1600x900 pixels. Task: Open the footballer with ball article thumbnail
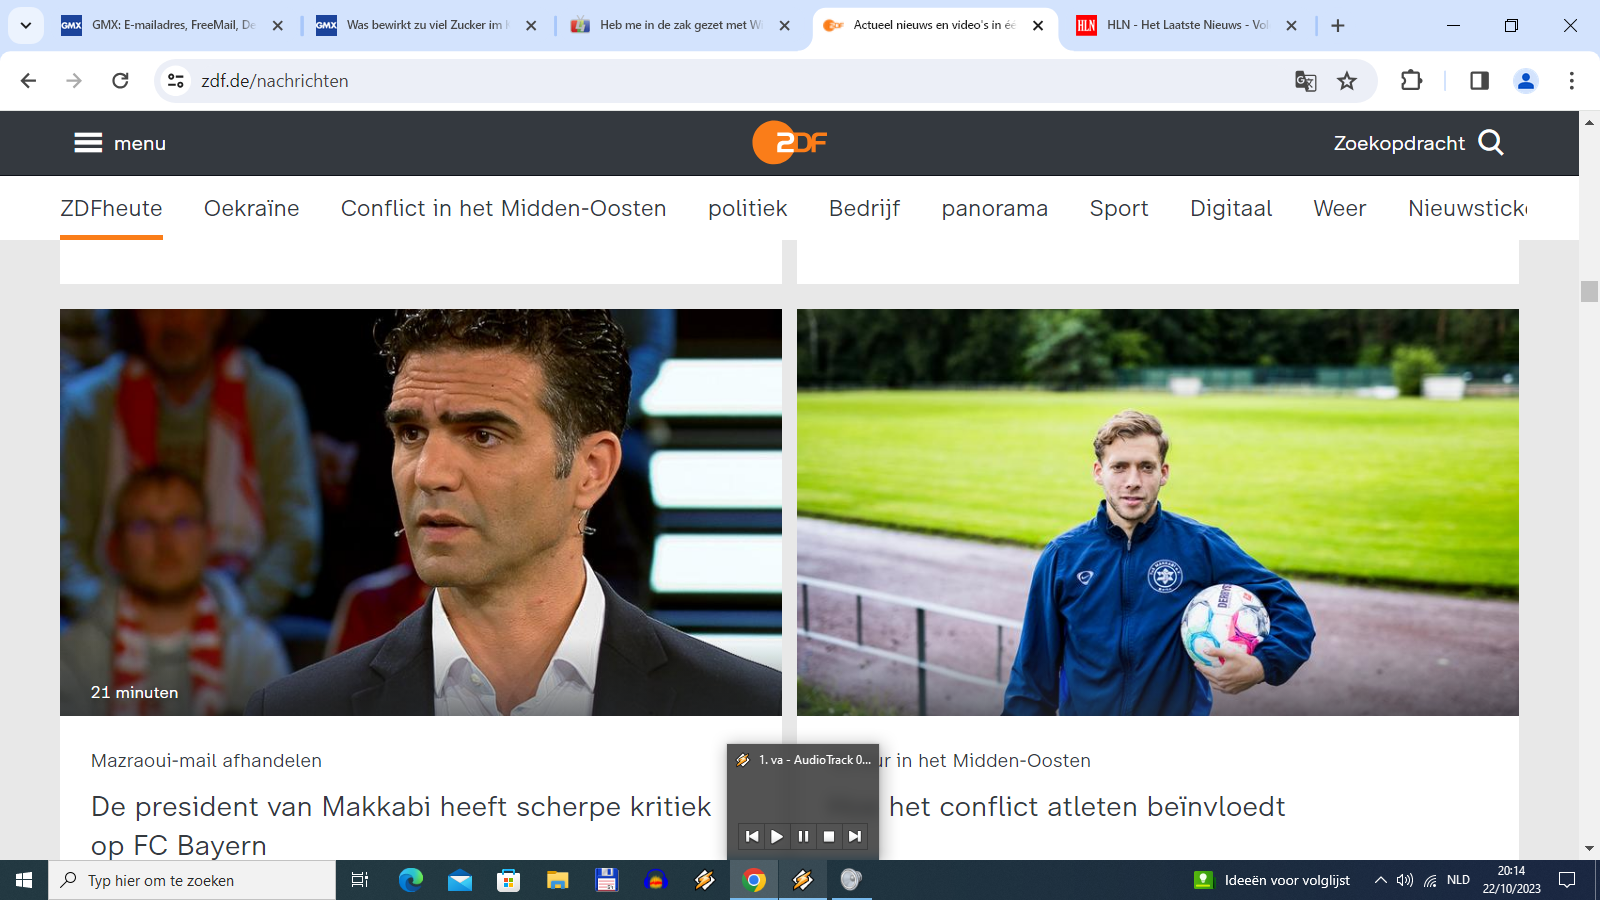point(1158,512)
